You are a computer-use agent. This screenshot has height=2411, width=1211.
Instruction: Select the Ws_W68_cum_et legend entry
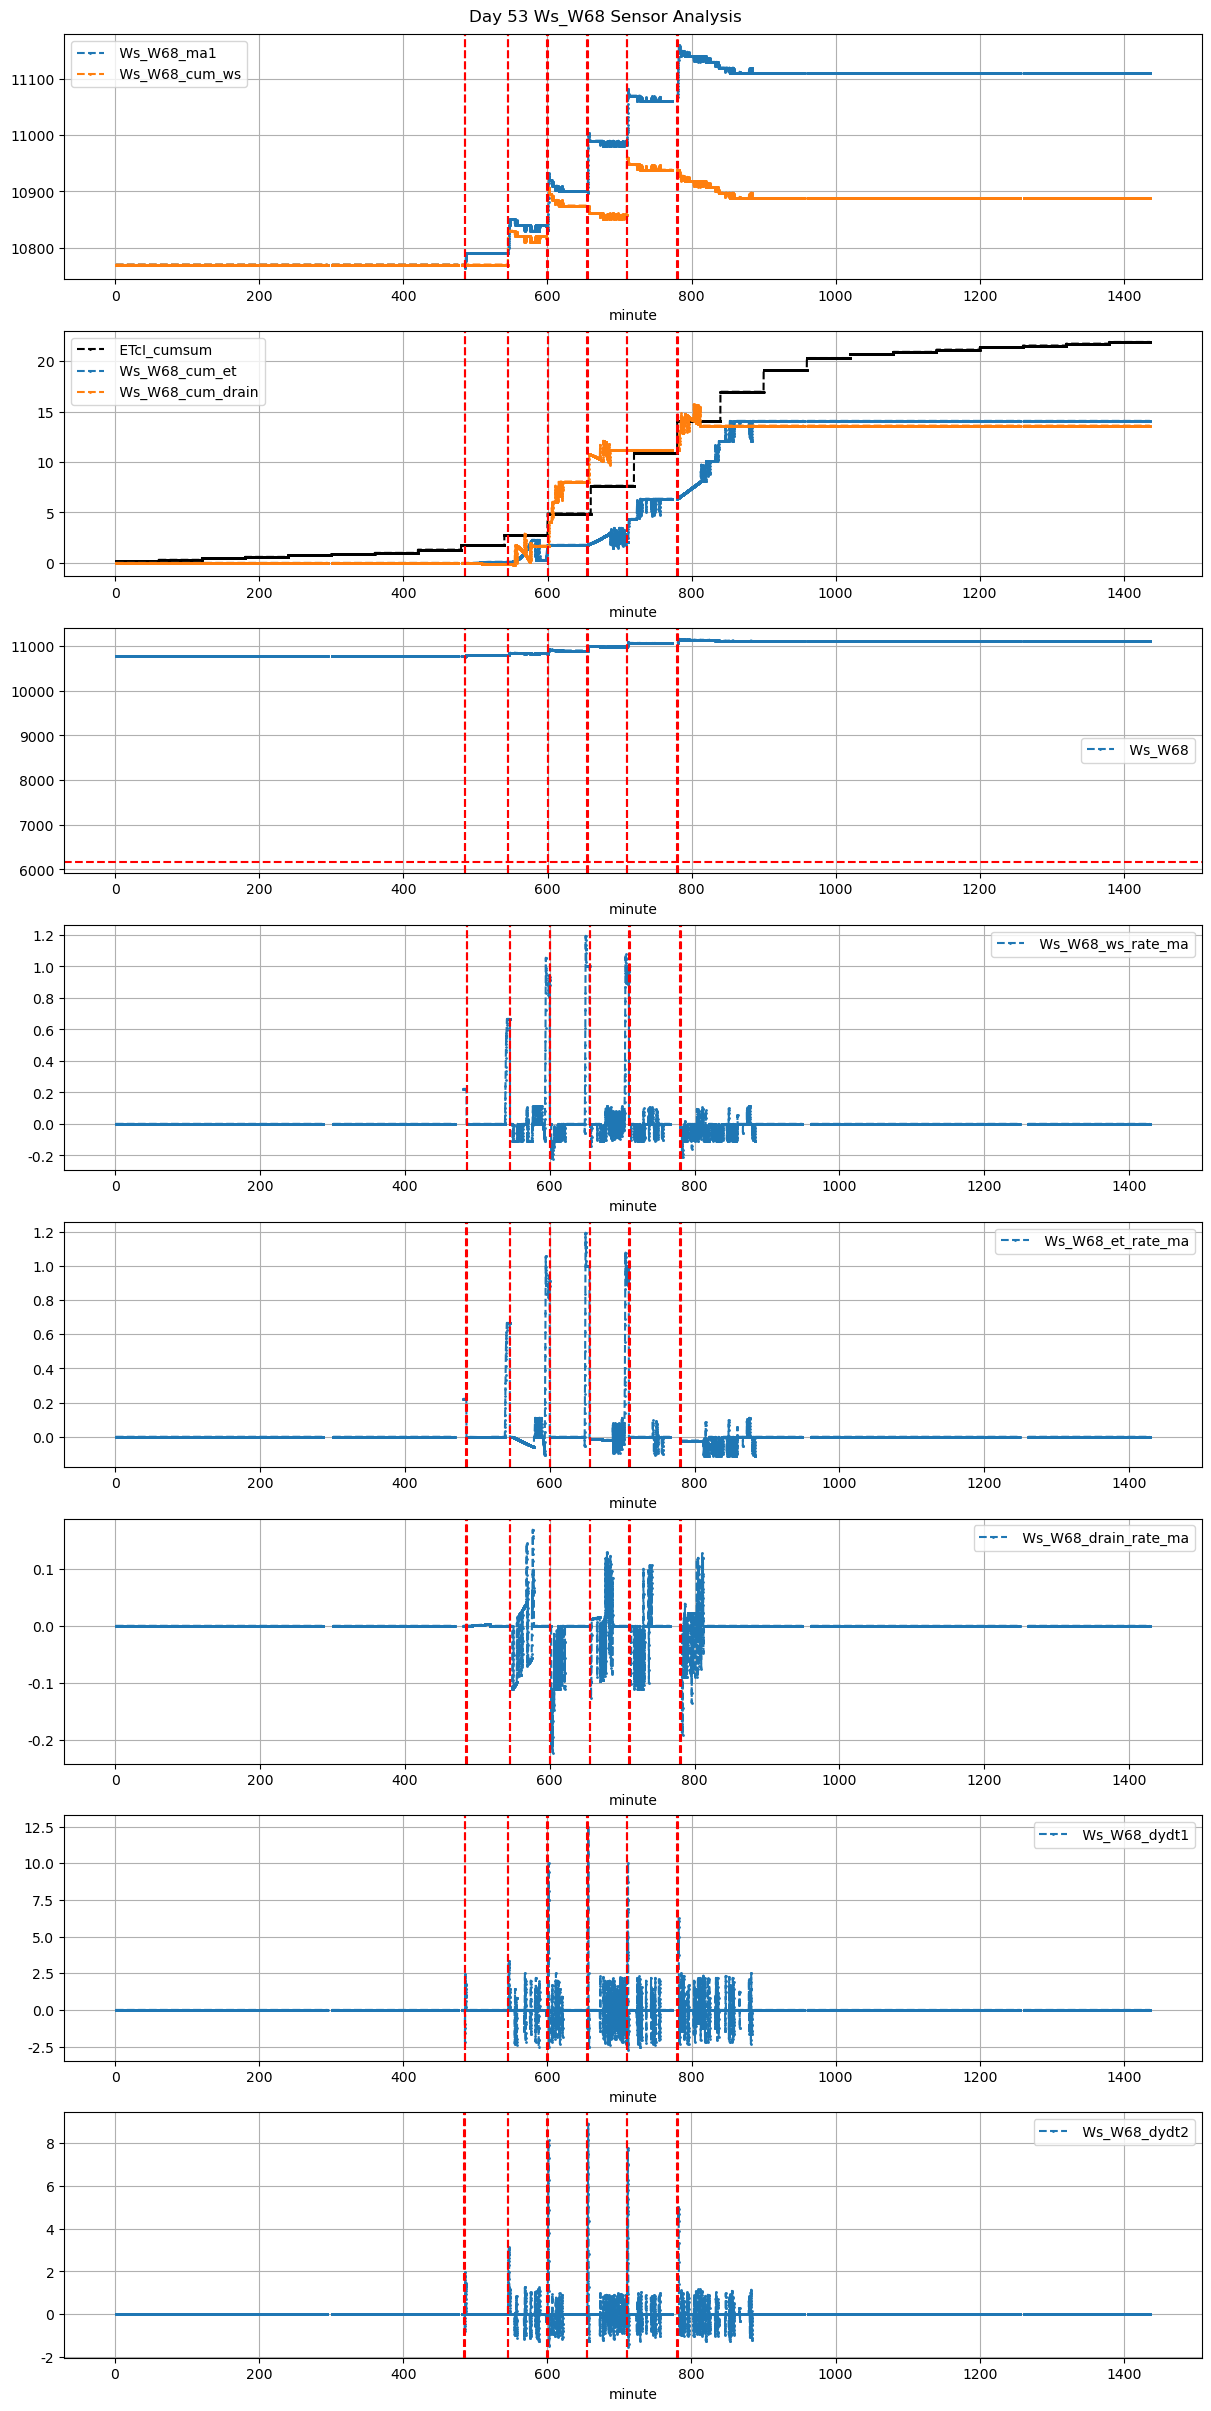[x=177, y=371]
